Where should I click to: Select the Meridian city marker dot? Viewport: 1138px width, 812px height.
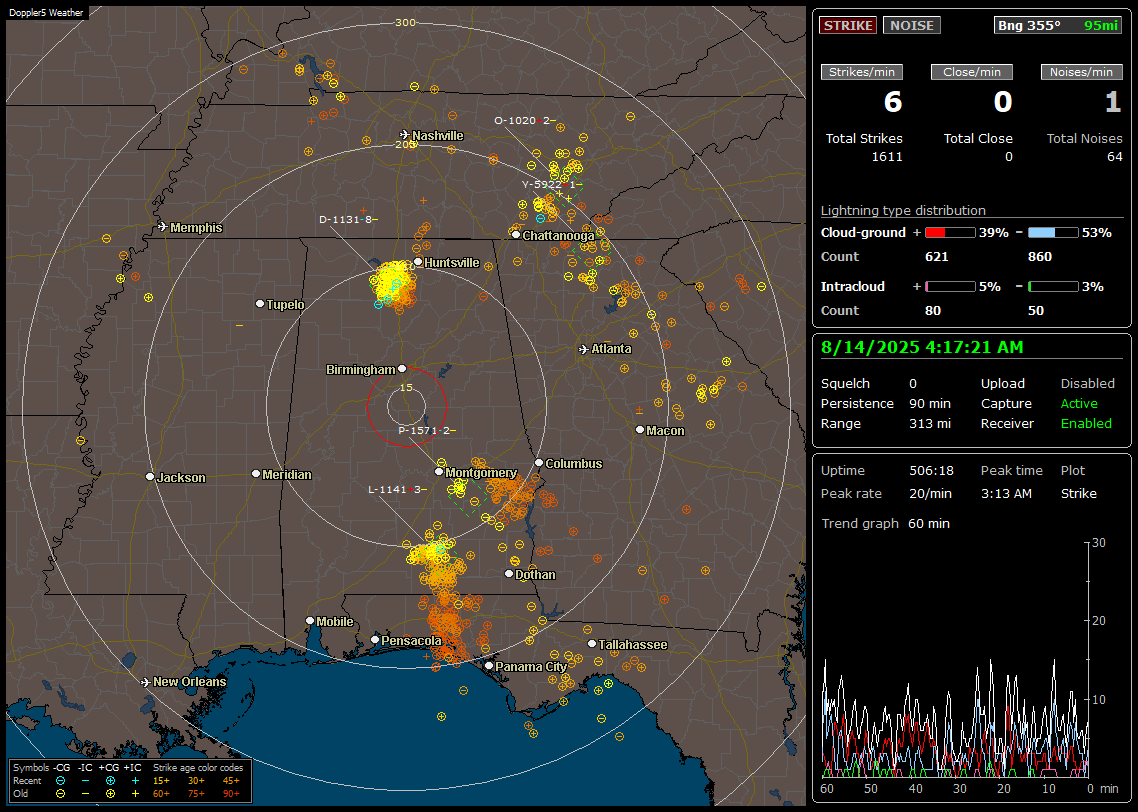[x=255, y=474]
